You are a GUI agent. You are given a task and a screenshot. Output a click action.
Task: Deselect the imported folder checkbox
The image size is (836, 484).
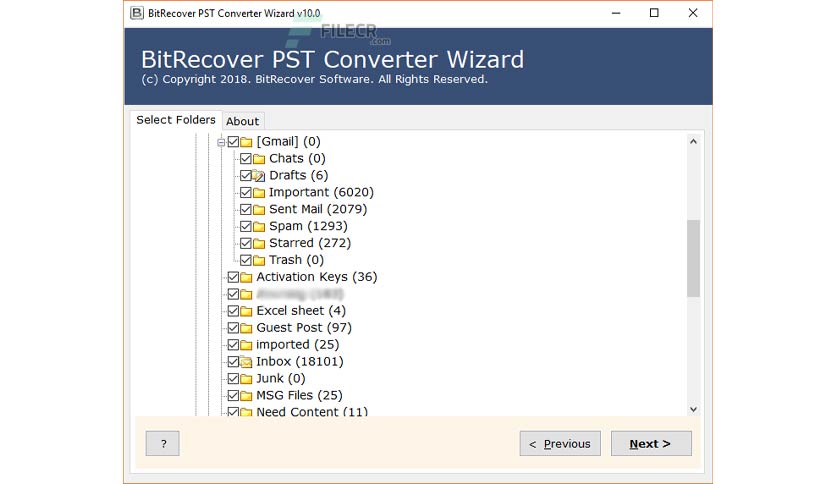233,345
